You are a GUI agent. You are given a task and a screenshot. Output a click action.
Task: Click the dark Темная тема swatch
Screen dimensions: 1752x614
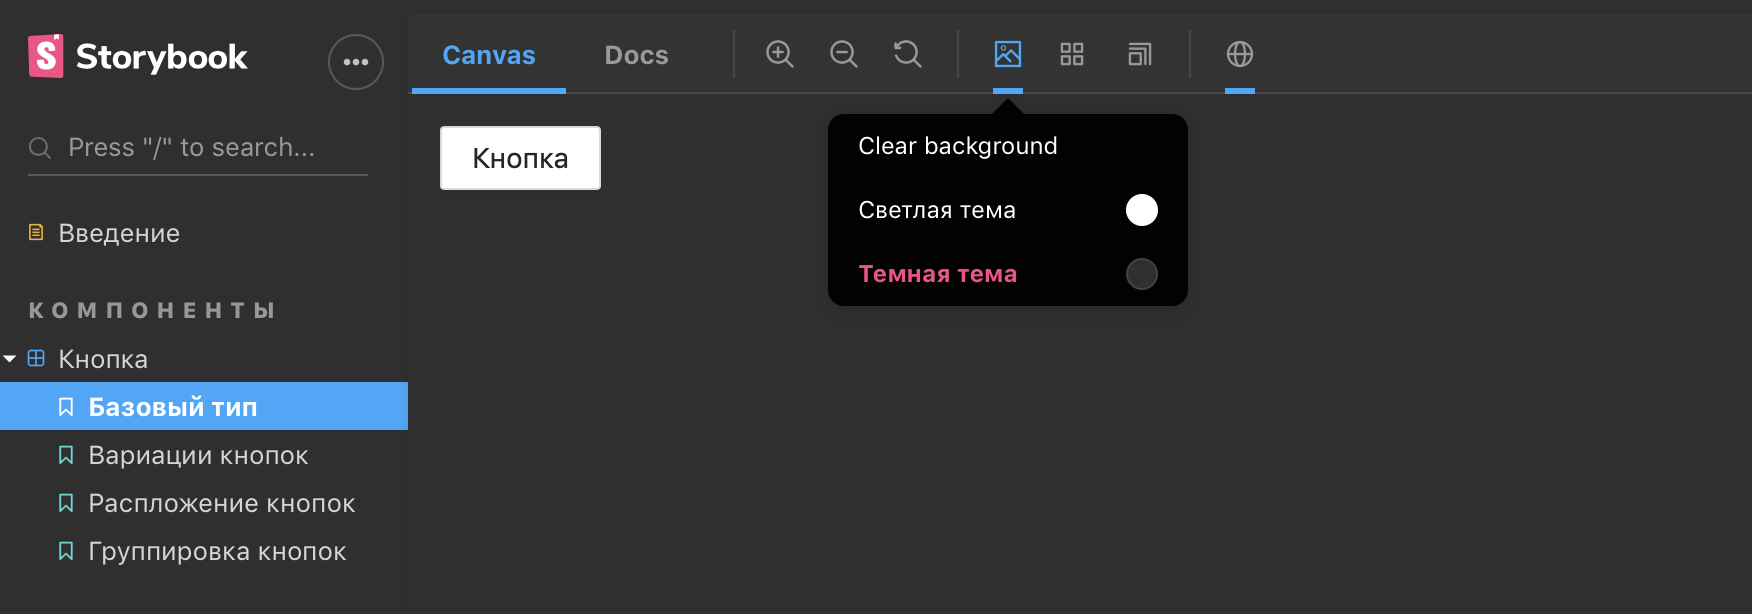pos(1142,274)
